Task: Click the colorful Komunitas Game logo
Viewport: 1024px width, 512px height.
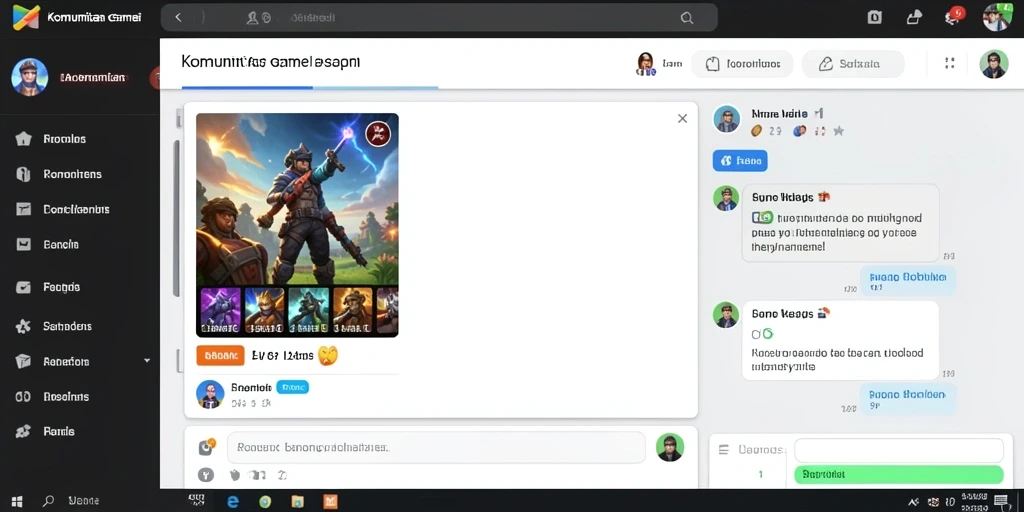Action: 26,18
